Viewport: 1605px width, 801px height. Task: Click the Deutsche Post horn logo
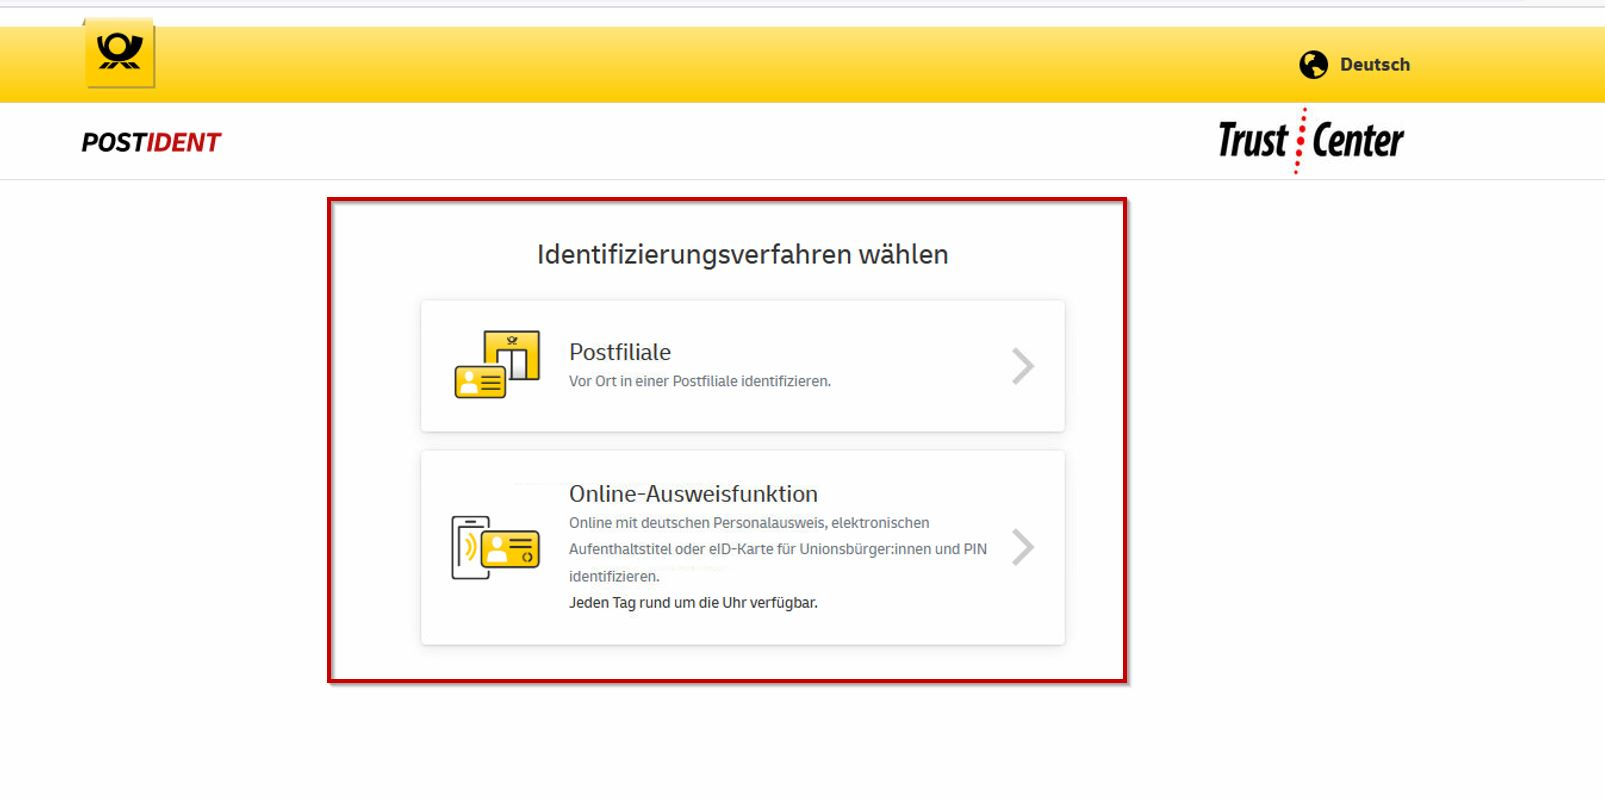pos(120,52)
